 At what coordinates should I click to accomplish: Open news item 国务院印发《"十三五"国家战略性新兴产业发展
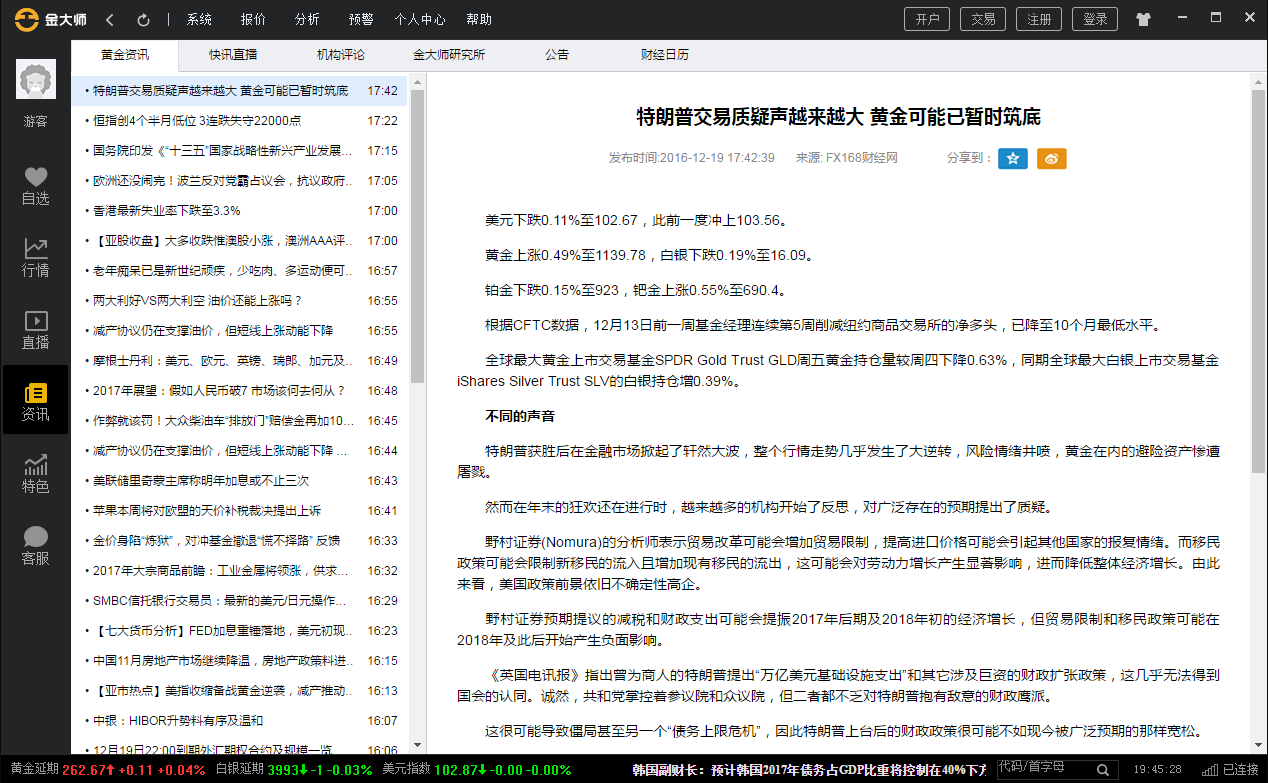(x=239, y=151)
